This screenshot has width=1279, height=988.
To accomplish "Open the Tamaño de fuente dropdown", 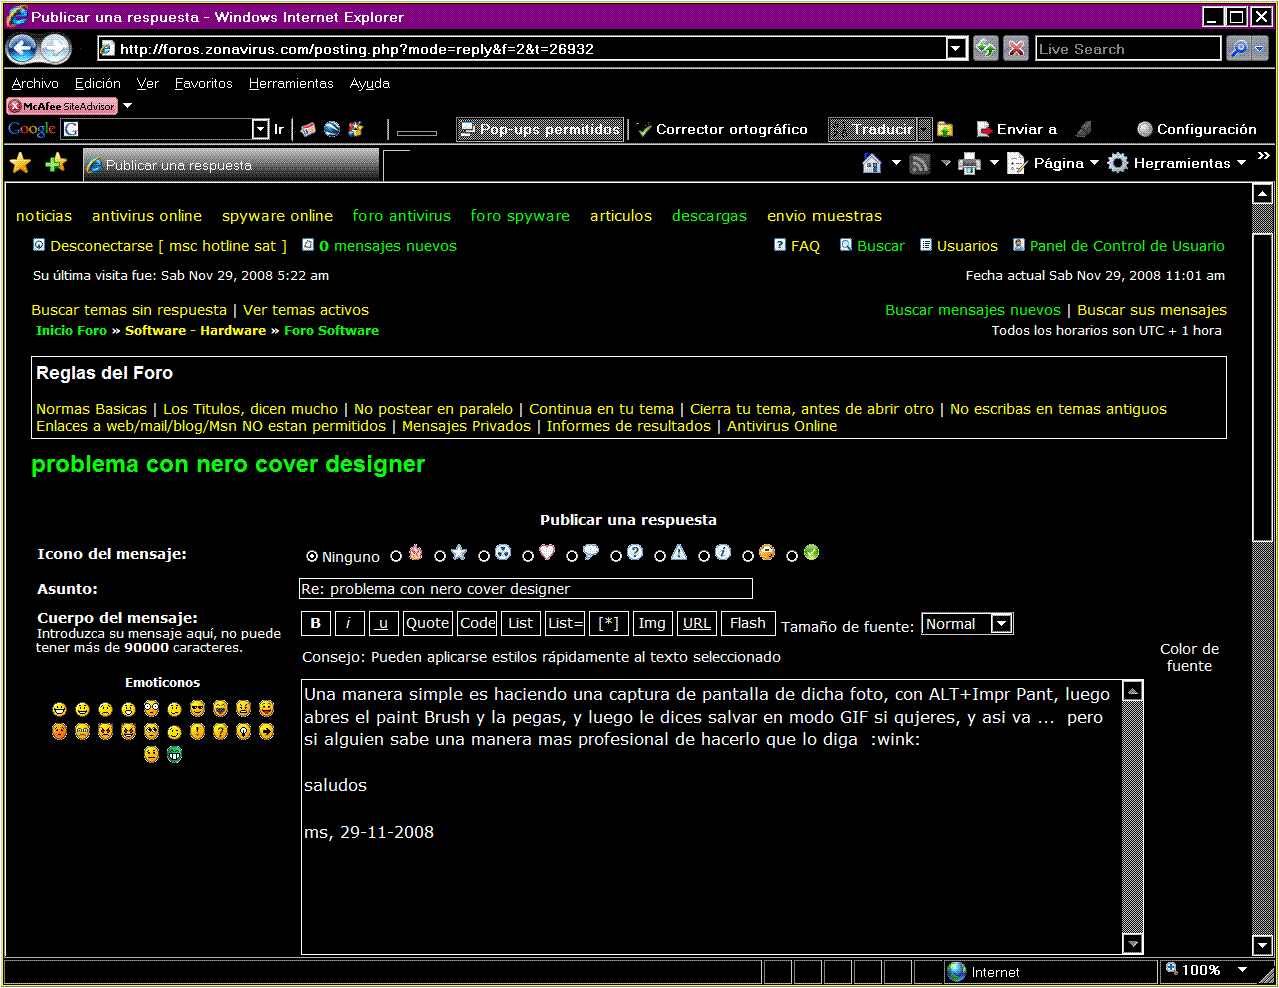I will (x=1001, y=624).
